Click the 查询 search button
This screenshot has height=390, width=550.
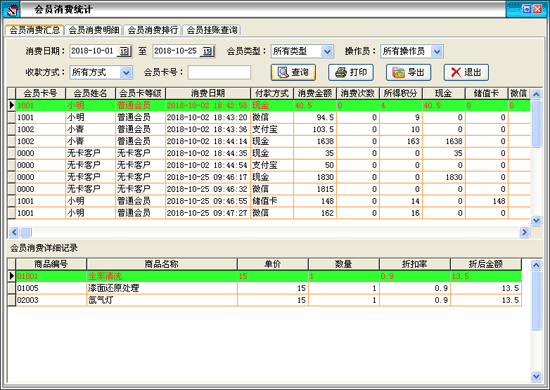click(x=293, y=72)
